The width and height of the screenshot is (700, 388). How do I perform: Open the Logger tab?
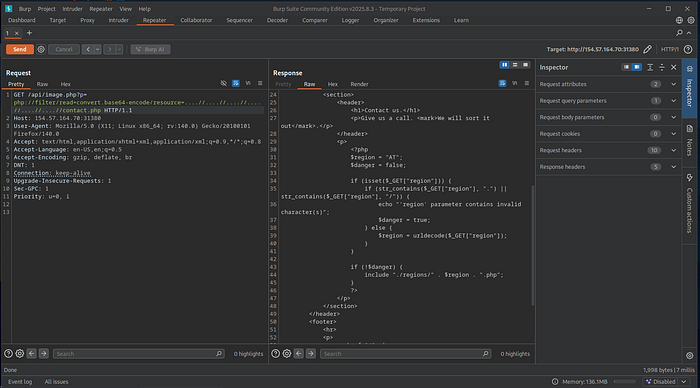tap(350, 20)
